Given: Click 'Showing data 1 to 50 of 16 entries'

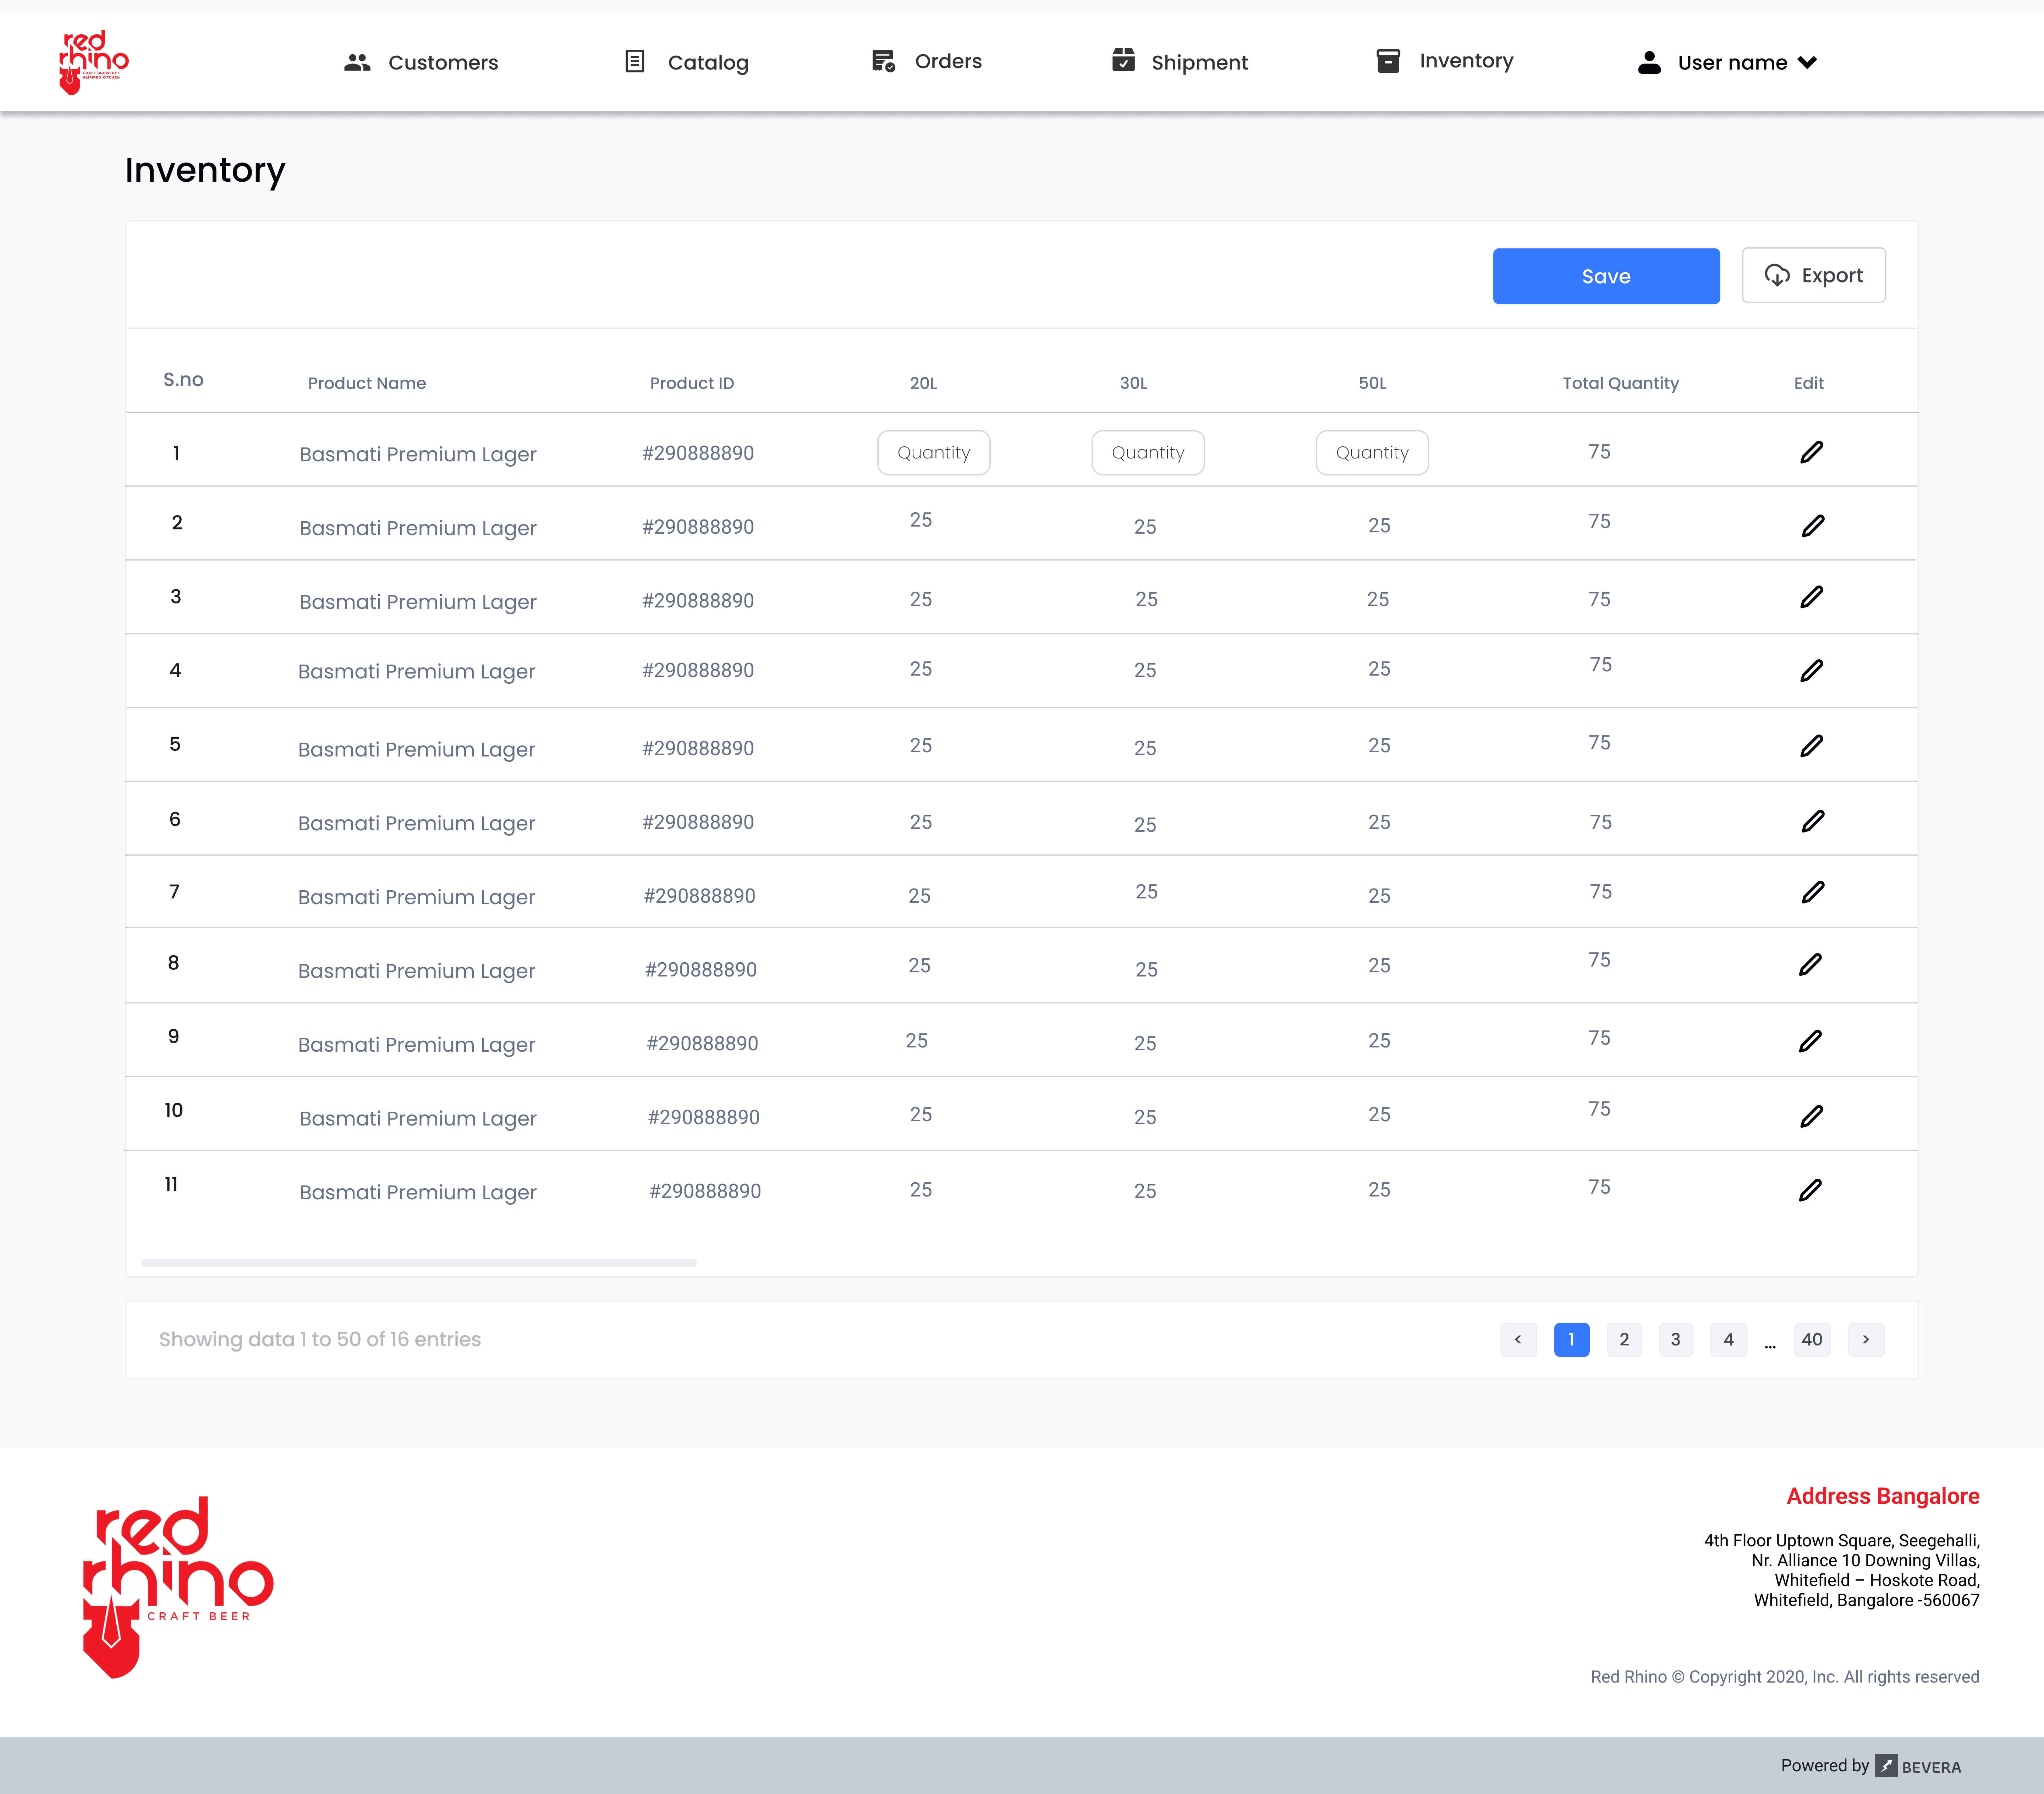Looking at the screenshot, I should pyautogui.click(x=320, y=1339).
